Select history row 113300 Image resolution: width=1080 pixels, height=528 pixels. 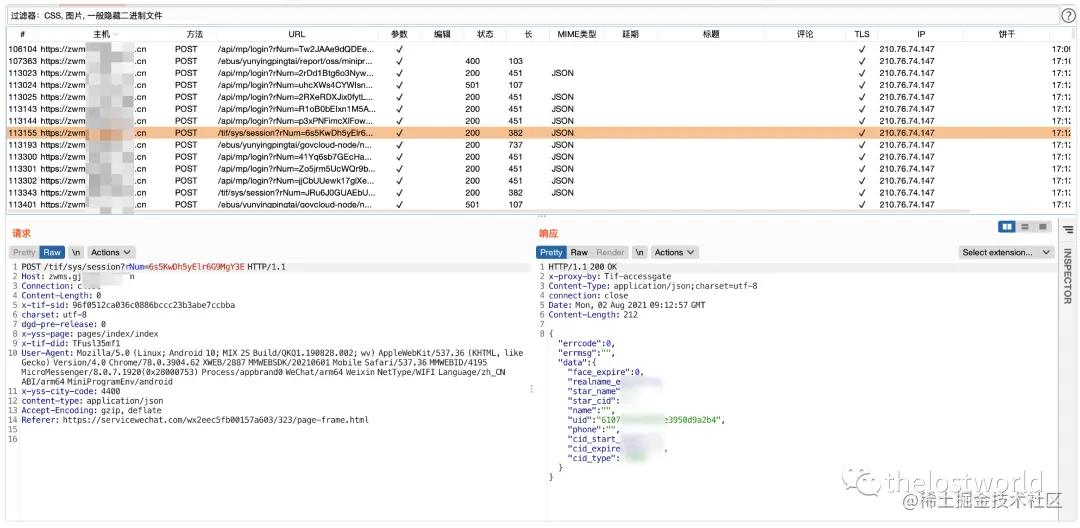point(539,157)
